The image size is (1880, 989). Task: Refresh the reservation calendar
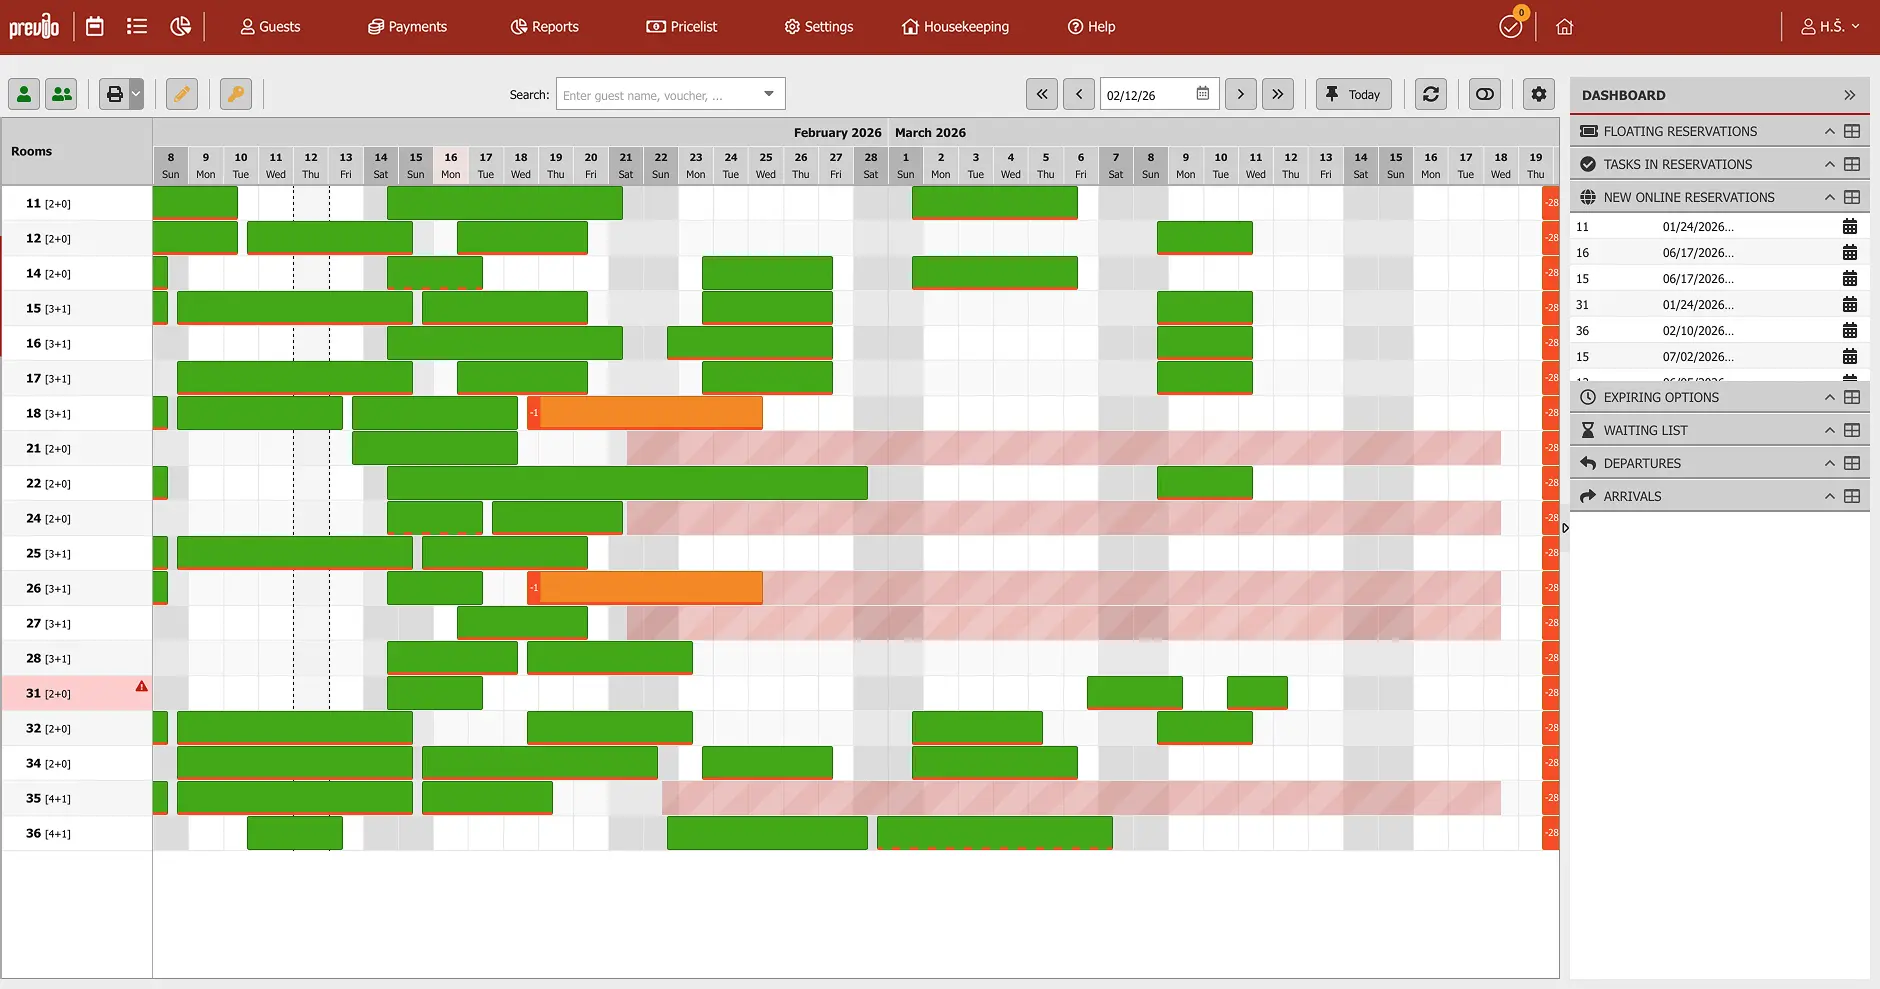click(x=1431, y=94)
